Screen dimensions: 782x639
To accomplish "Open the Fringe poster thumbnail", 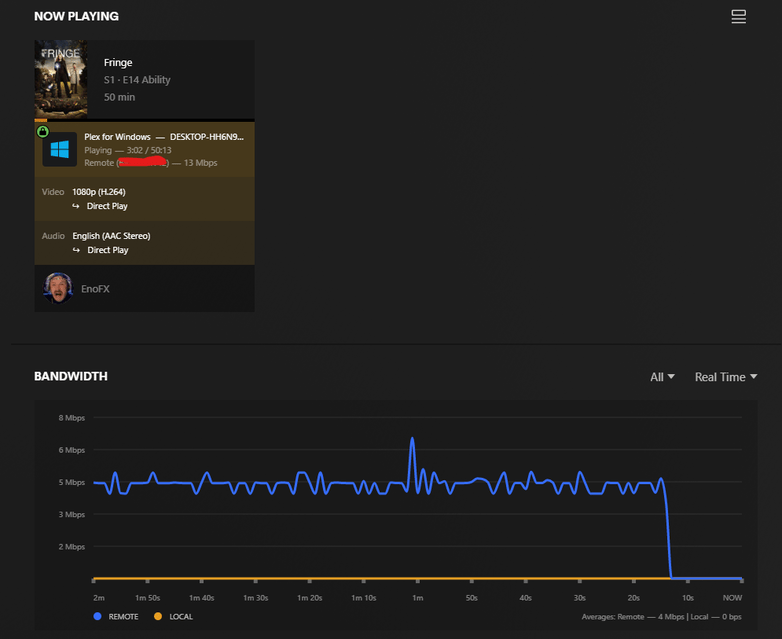I will [61, 79].
